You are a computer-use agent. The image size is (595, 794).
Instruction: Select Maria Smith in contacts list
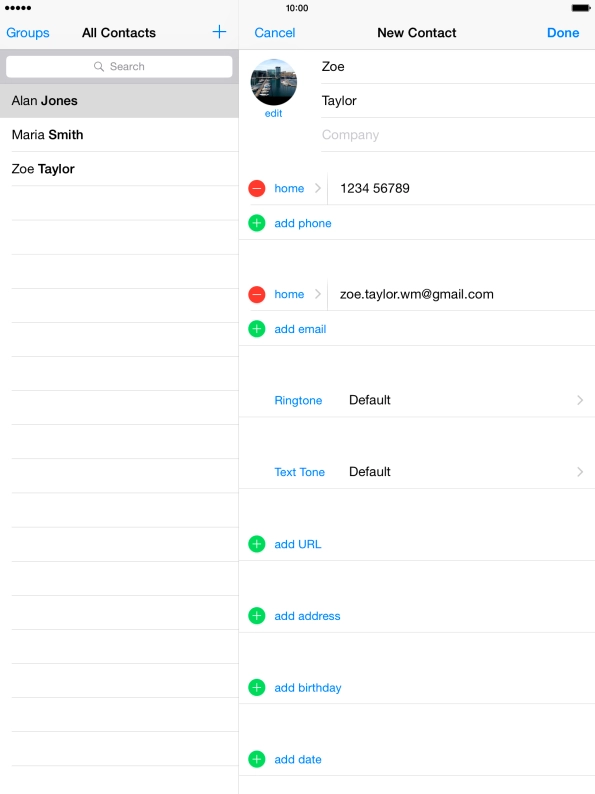[119, 135]
